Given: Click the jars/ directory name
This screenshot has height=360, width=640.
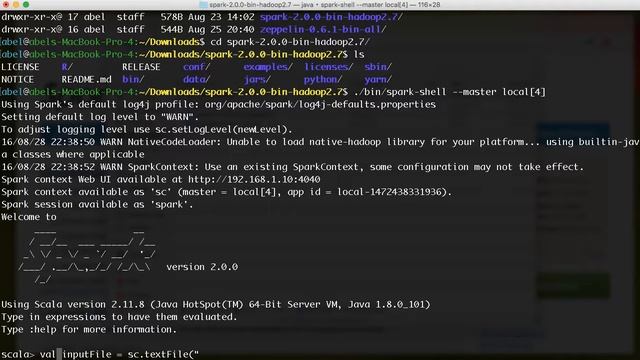Looking at the screenshot, I should pos(257,80).
